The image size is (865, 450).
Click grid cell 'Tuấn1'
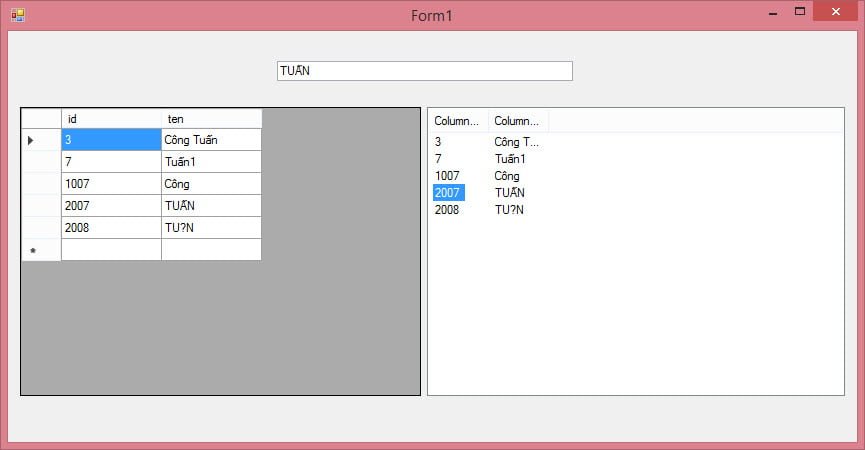(211, 162)
